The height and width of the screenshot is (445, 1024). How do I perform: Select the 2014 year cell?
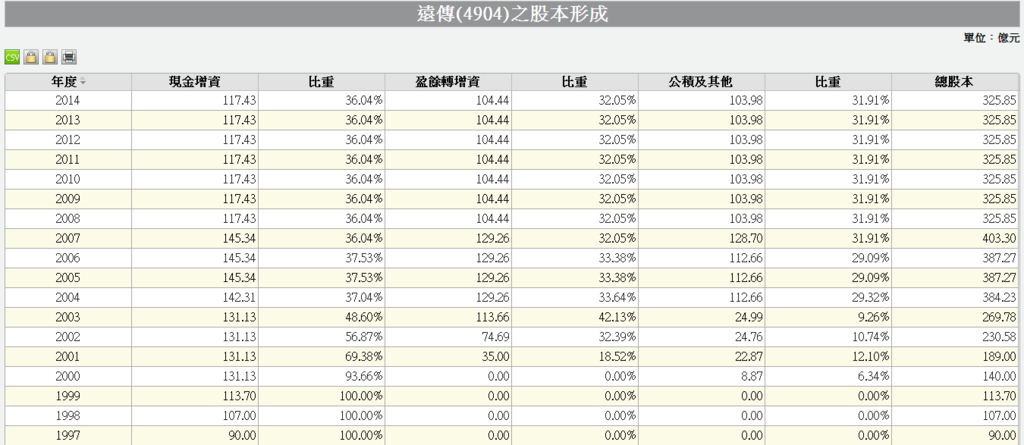pyautogui.click(x=68, y=101)
